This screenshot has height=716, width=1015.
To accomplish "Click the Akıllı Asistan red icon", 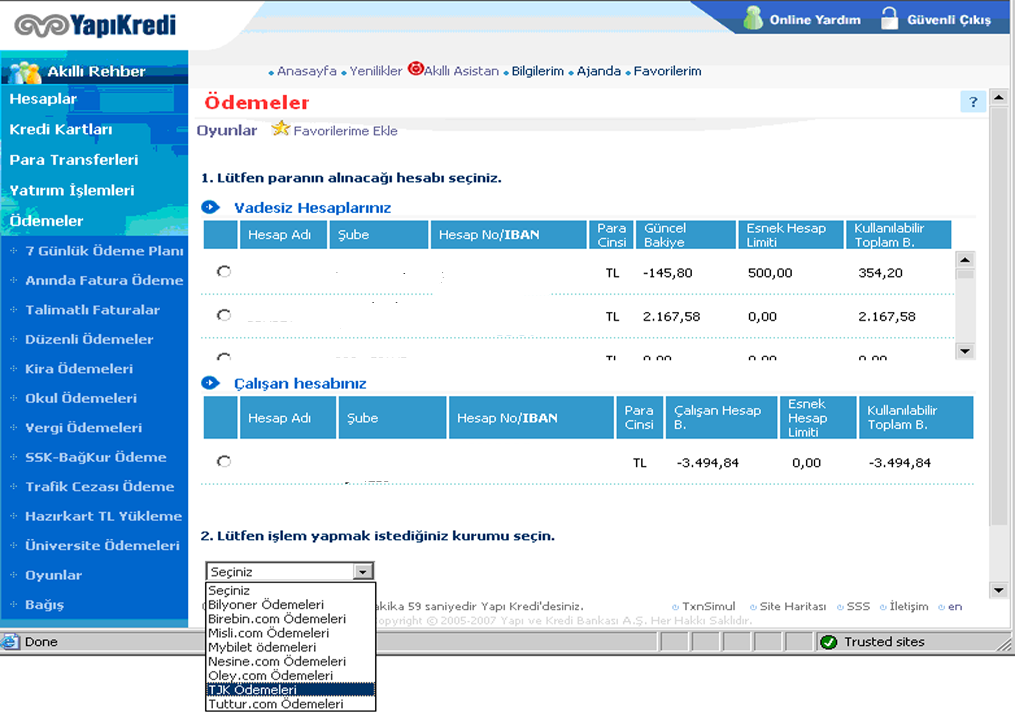I will 416,68.
